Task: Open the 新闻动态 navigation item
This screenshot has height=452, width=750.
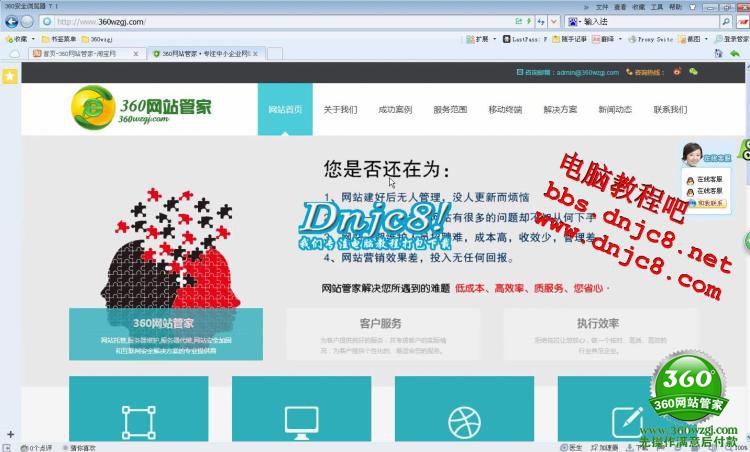Action: pyautogui.click(x=615, y=109)
